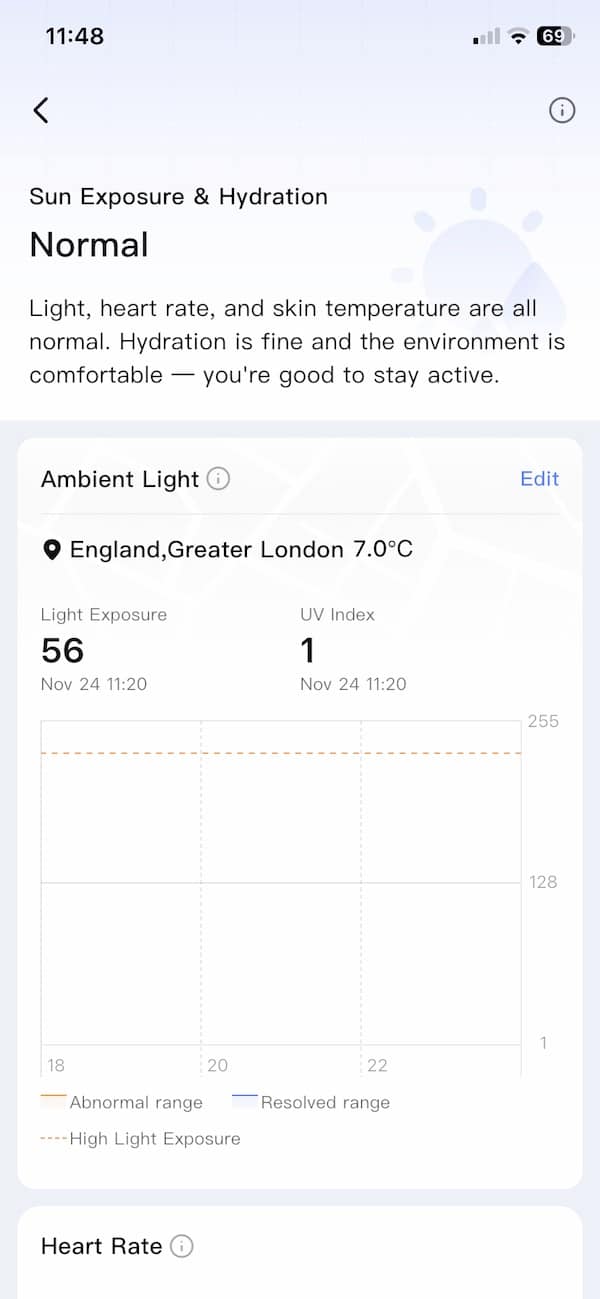Tap the status bar clock showing 11:48
The width and height of the screenshot is (600, 1299).
75,36
